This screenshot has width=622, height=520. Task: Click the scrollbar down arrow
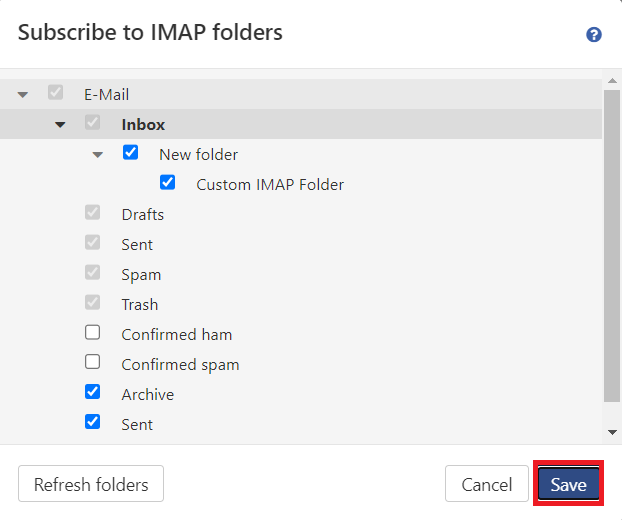613,432
